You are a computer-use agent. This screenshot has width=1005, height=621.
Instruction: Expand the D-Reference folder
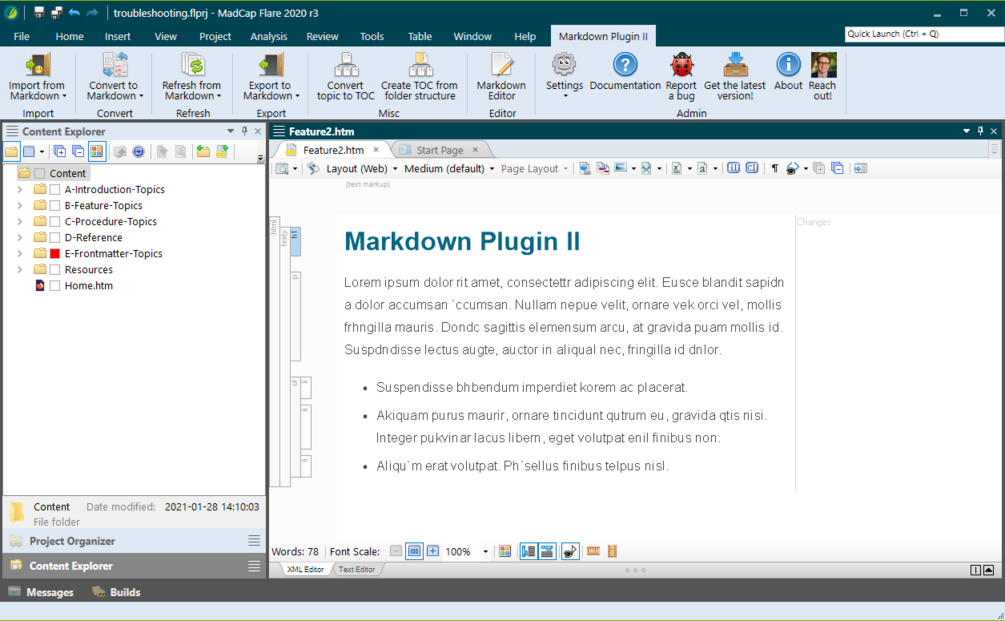pyautogui.click(x=19, y=238)
